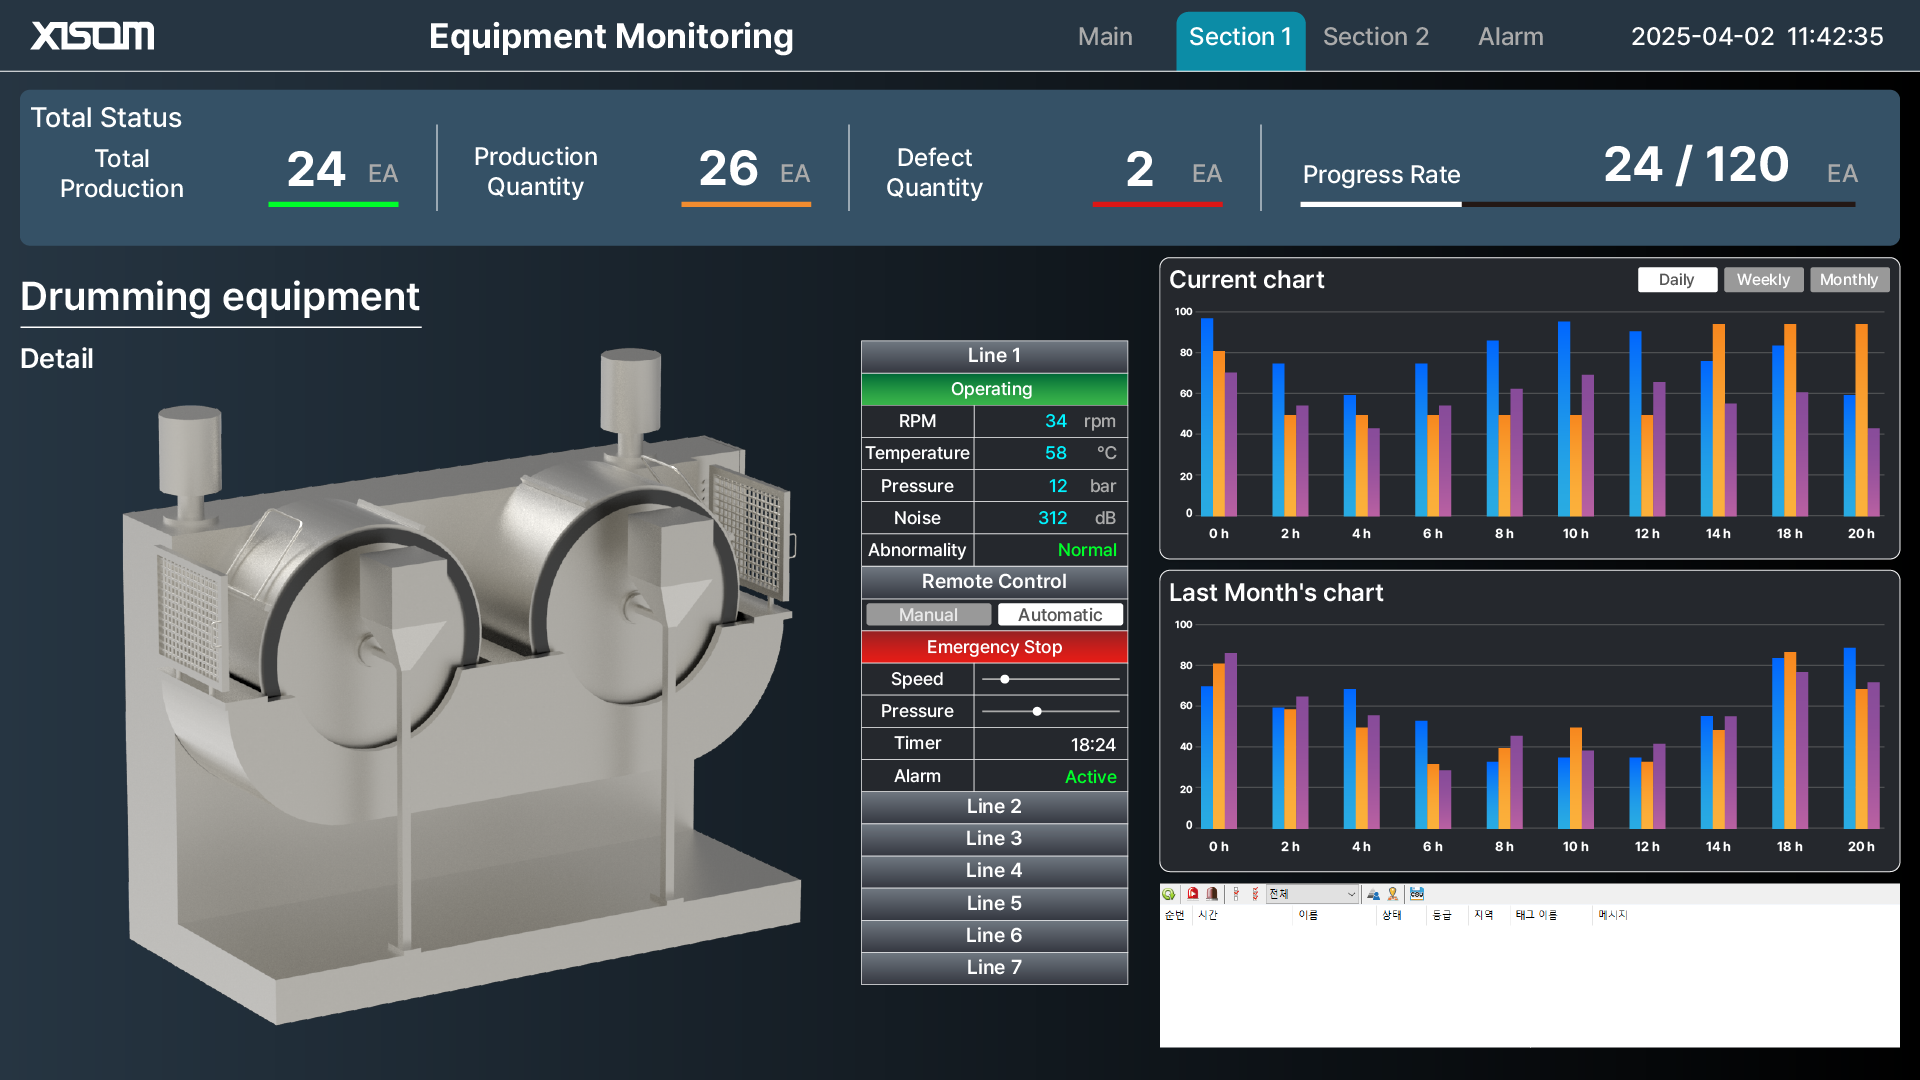Select the red siren alarm icon
The image size is (1920, 1080).
coord(1192,894)
